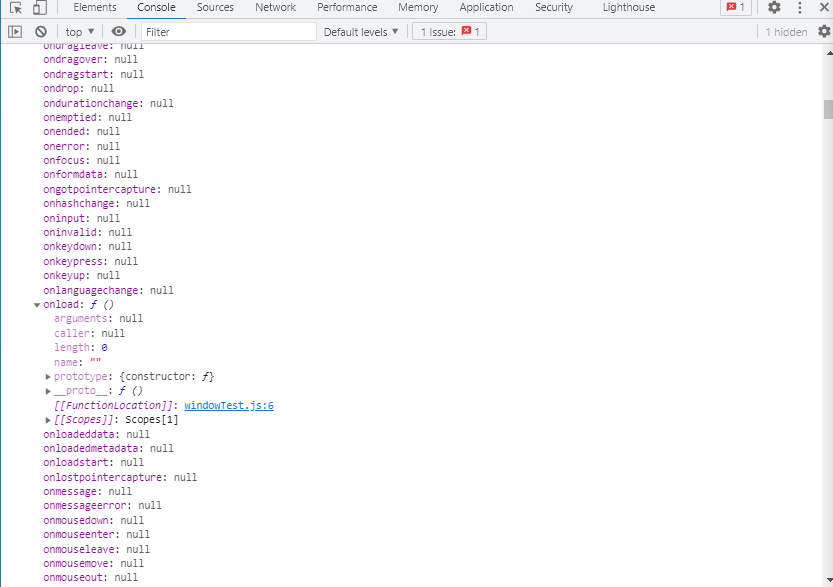The image size is (833, 587).
Task: Select the onlostpointercapture property row
Action: (120, 477)
